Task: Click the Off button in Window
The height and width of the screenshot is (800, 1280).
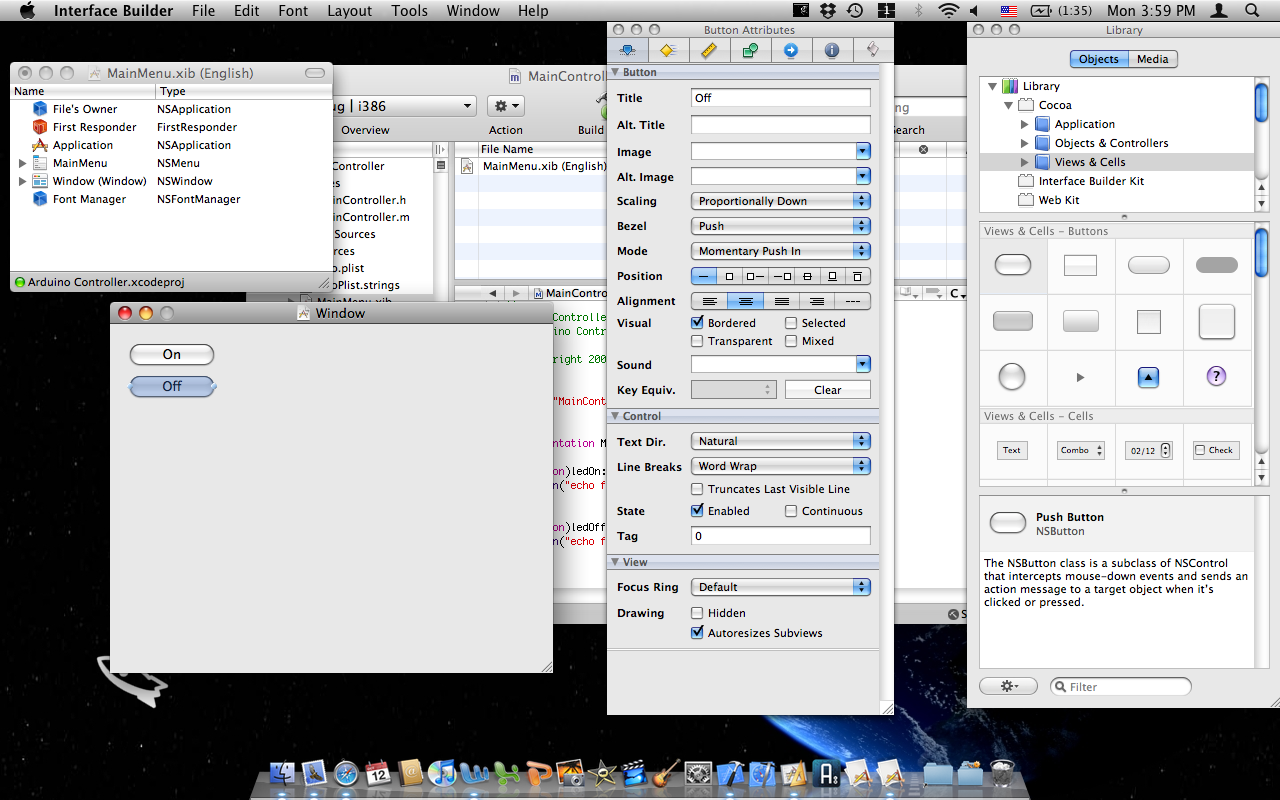Action: point(172,386)
